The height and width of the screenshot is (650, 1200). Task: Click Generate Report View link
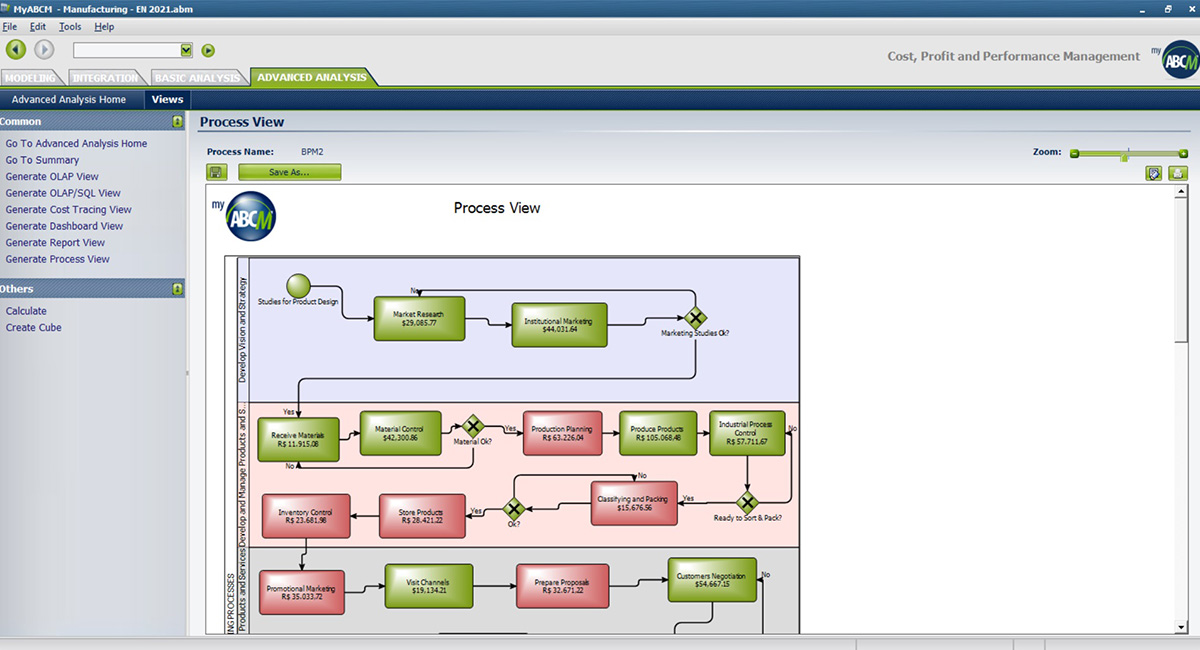pos(55,243)
